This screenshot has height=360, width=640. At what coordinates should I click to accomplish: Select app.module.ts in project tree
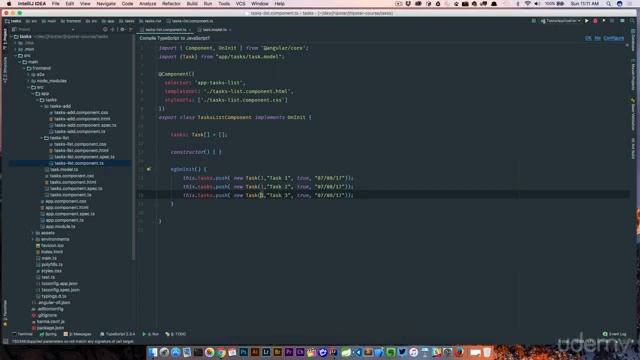58,227
